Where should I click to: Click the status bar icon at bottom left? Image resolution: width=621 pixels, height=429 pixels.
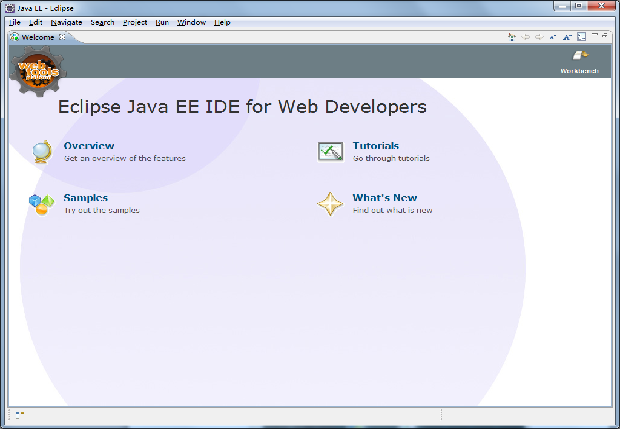point(20,415)
